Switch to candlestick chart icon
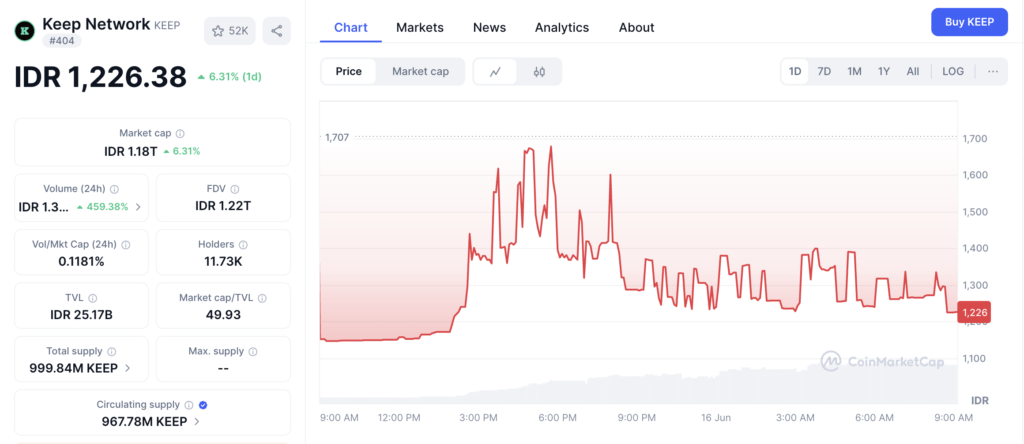Image resolution: width=1024 pixels, height=444 pixels. (x=539, y=72)
